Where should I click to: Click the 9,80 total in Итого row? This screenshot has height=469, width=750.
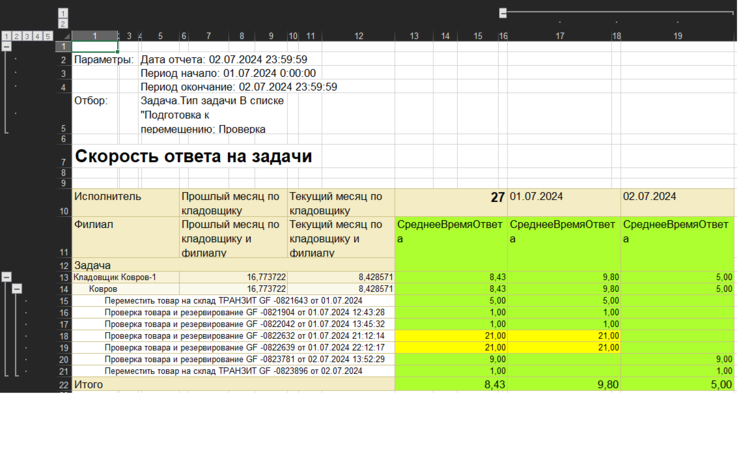tap(564, 384)
